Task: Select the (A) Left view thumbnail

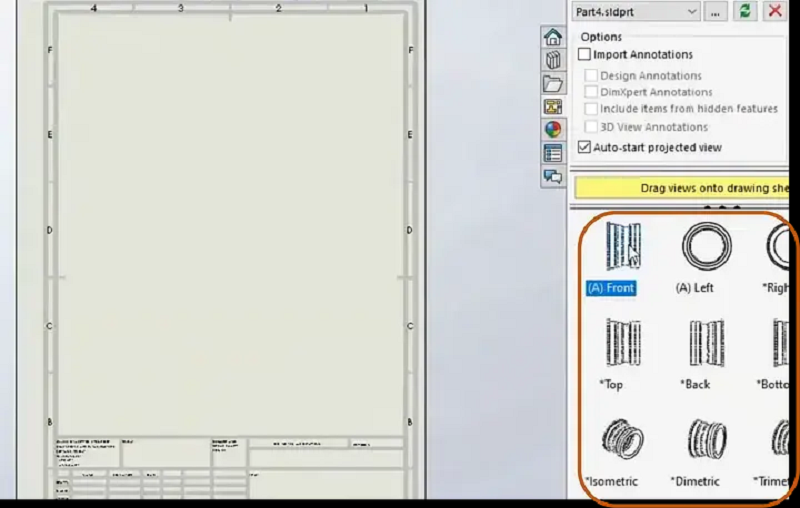Action: pyautogui.click(x=706, y=246)
